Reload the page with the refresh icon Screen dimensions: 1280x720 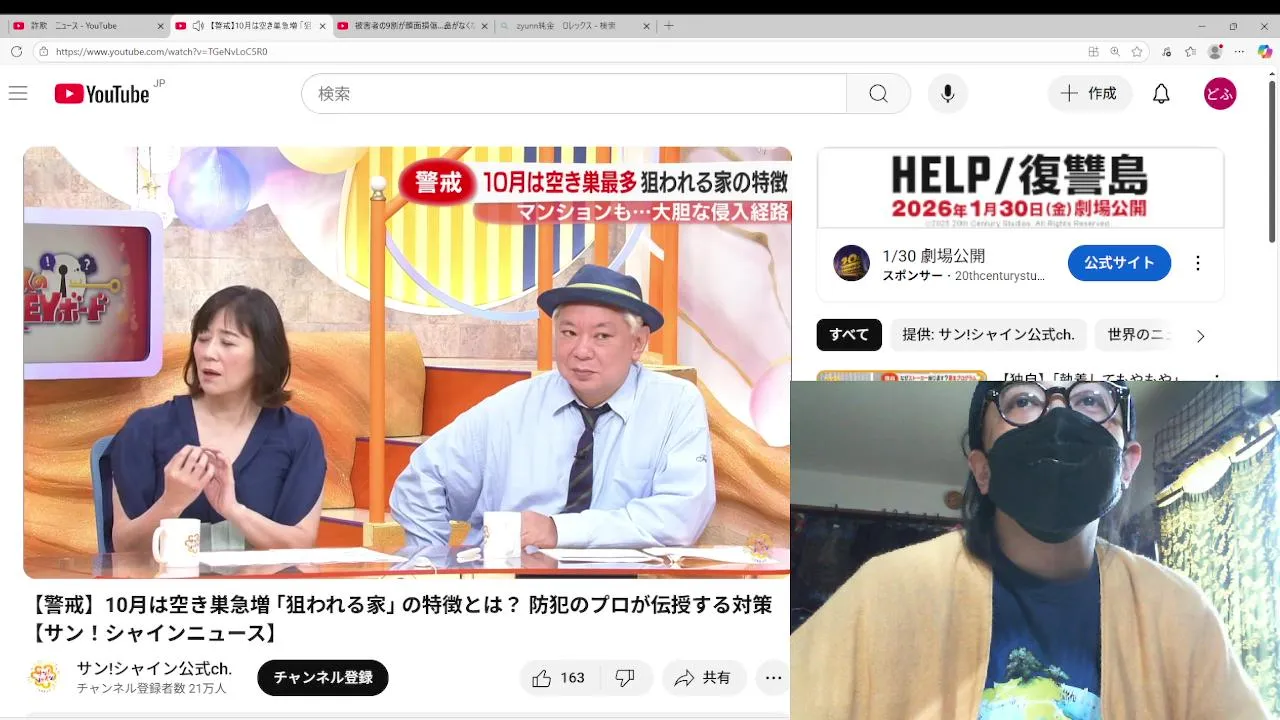tap(16, 51)
